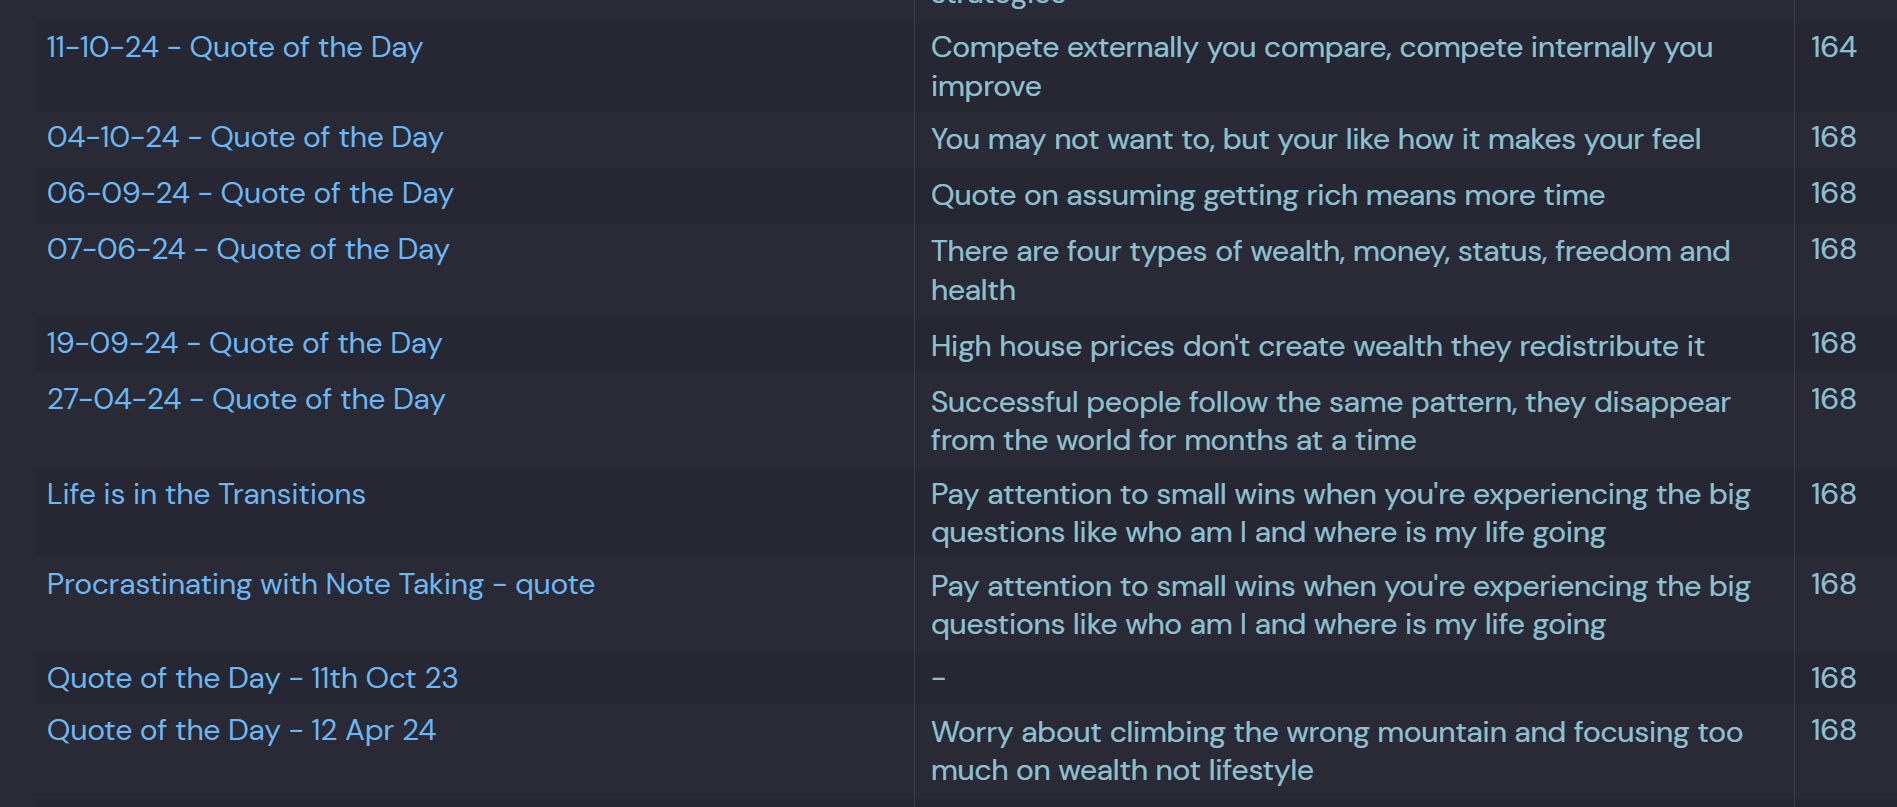Click the 168 value in the Life is in the Transitions row
This screenshot has height=807, width=1897.
click(1833, 495)
